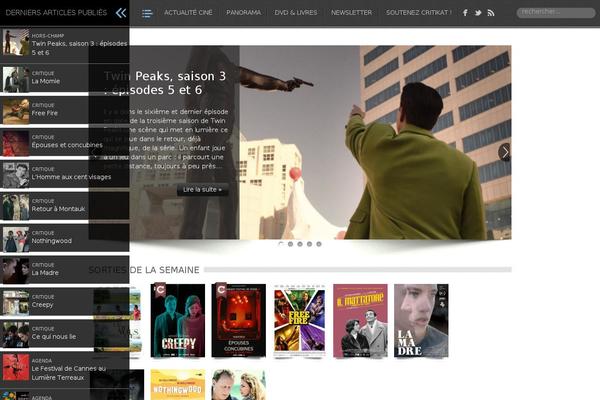Click the Festival de Cannes red thumbnail
The width and height of the screenshot is (600, 400).
tap(16, 367)
